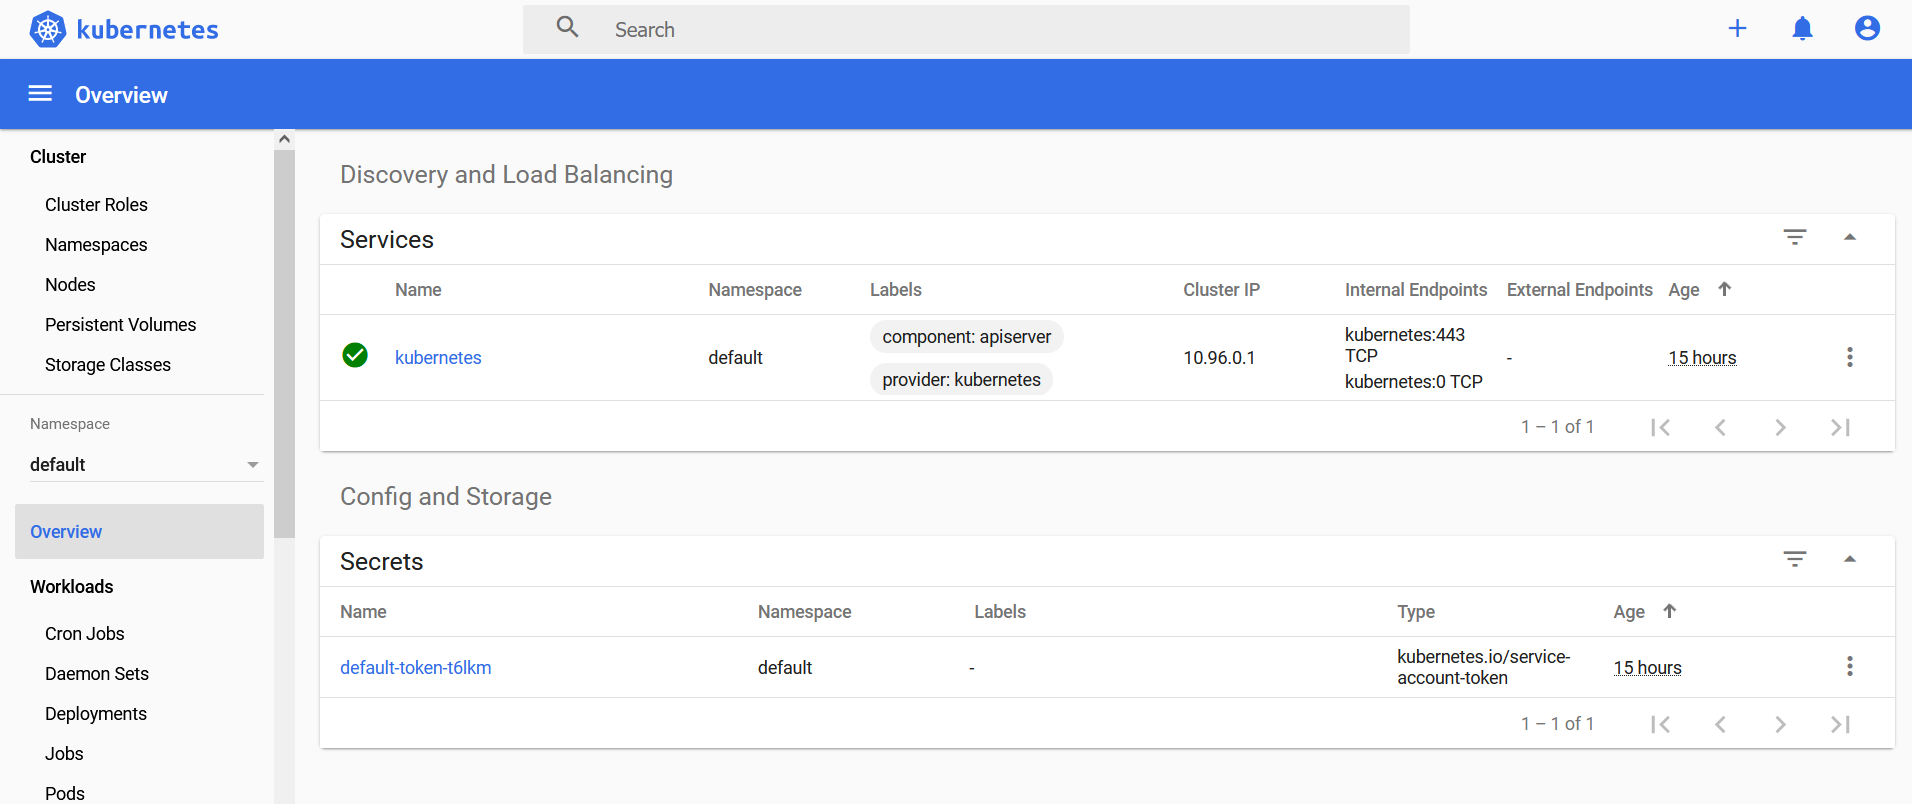Screen dimensions: 1912x804
Task: Select Overview in the sidebar
Action: [x=139, y=532]
